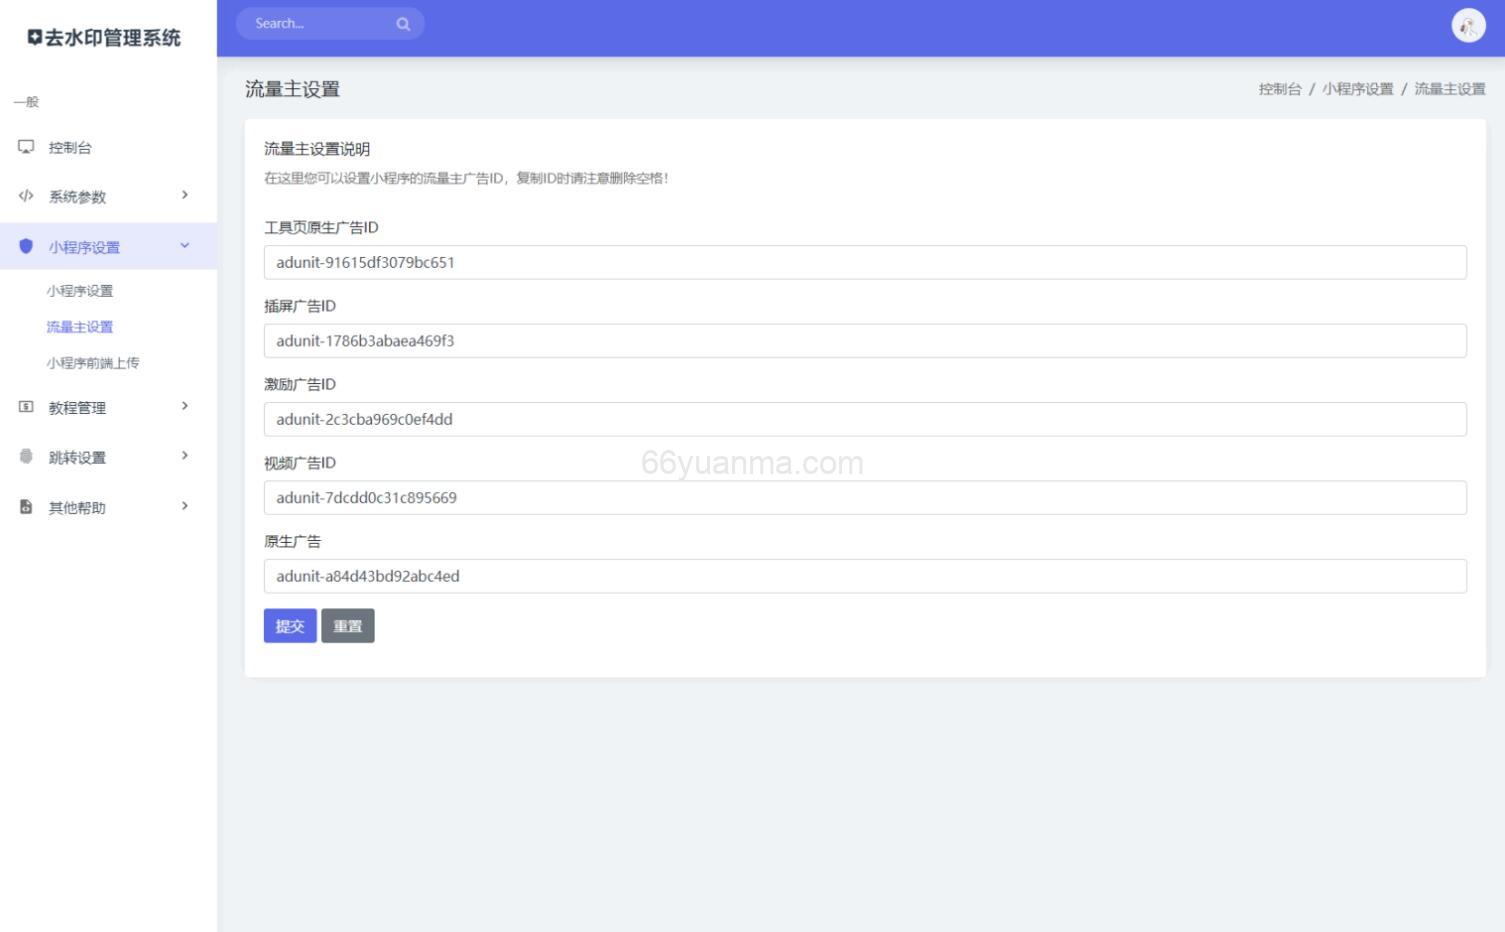This screenshot has width=1505, height=932.
Task: Click the file icon next to 其他帮助
Action: click(26, 506)
